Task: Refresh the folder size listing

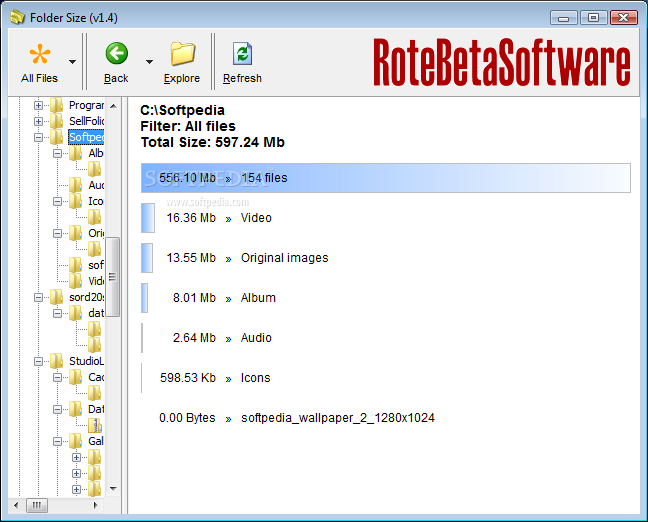Action: pos(242,54)
